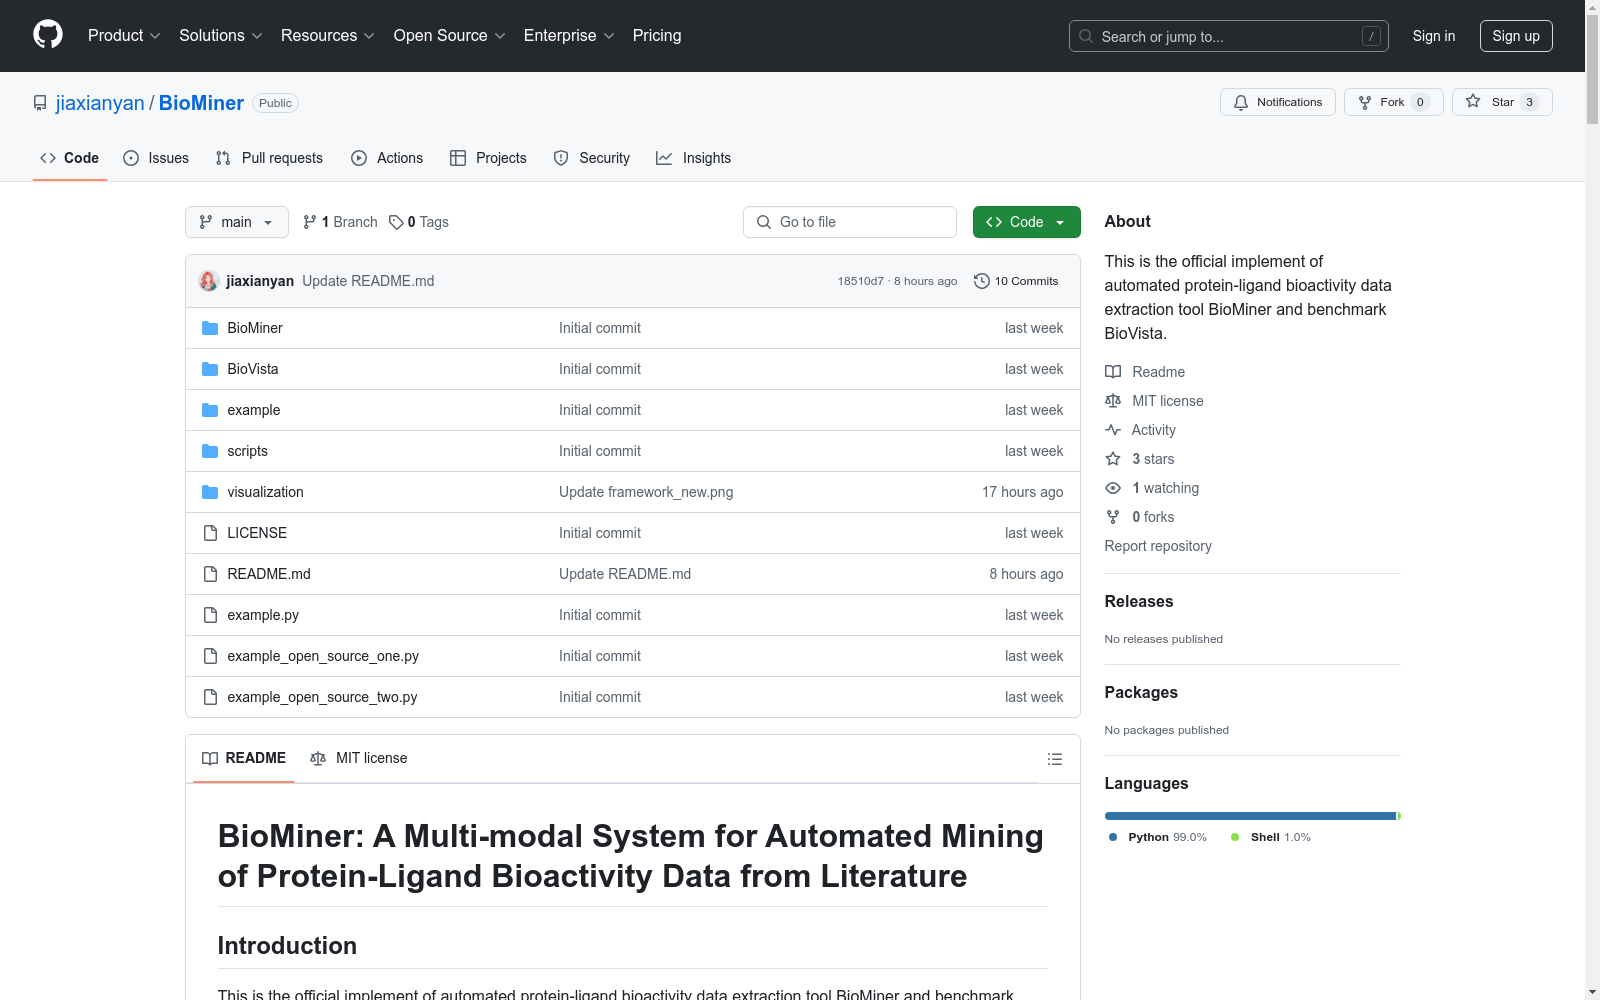The height and width of the screenshot is (1000, 1600).
Task: Click the Shell 1.0% language entry
Action: (1271, 837)
